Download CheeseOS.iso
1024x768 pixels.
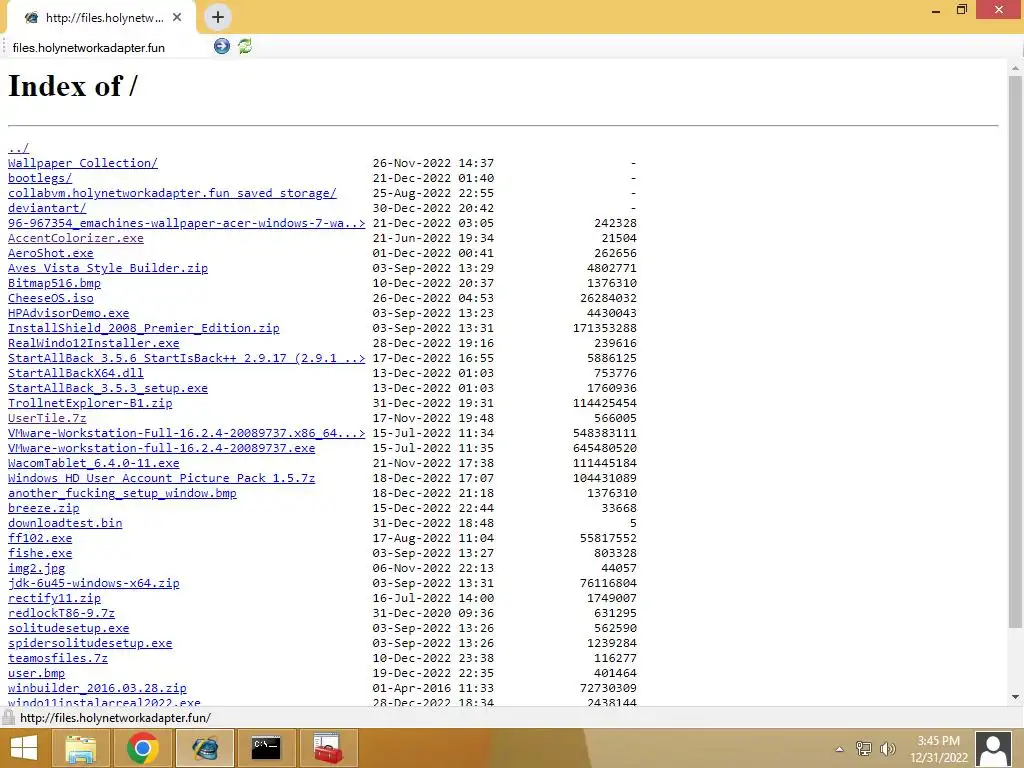coord(51,298)
